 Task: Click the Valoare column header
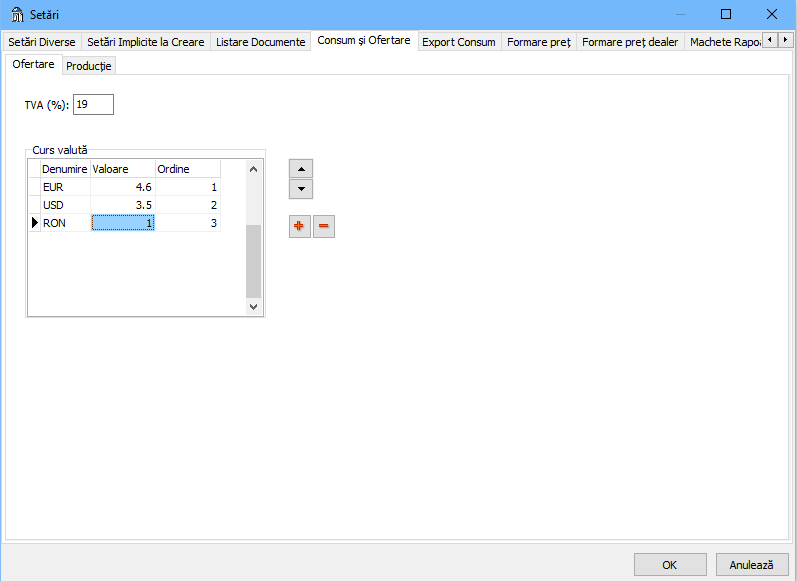pos(122,169)
